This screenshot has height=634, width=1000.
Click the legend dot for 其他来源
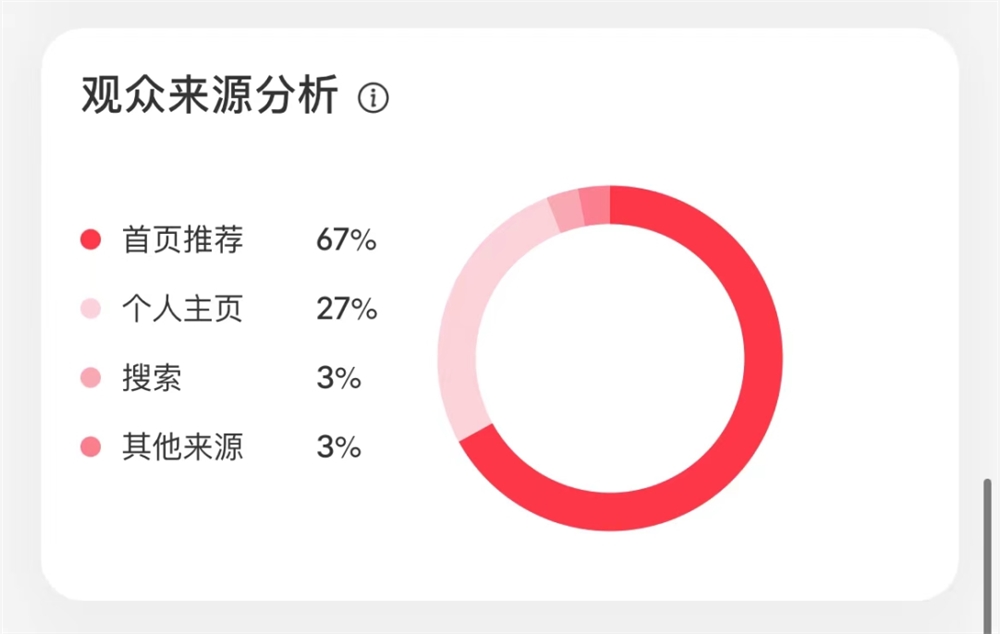(90, 448)
